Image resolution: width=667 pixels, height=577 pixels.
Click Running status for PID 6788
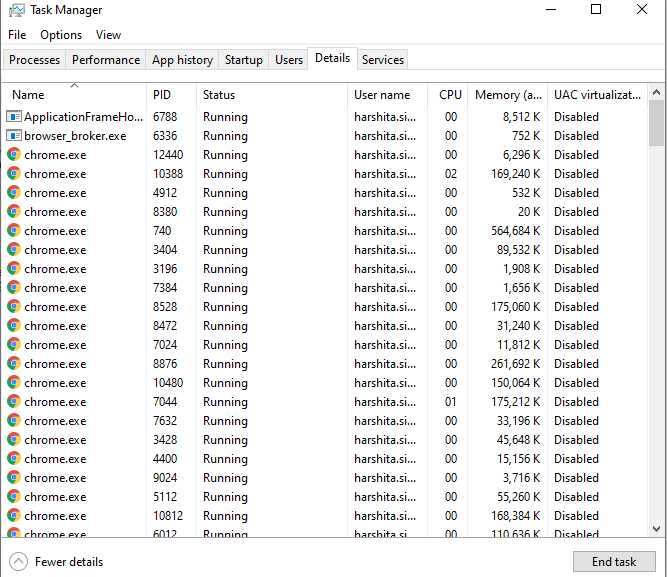225,117
